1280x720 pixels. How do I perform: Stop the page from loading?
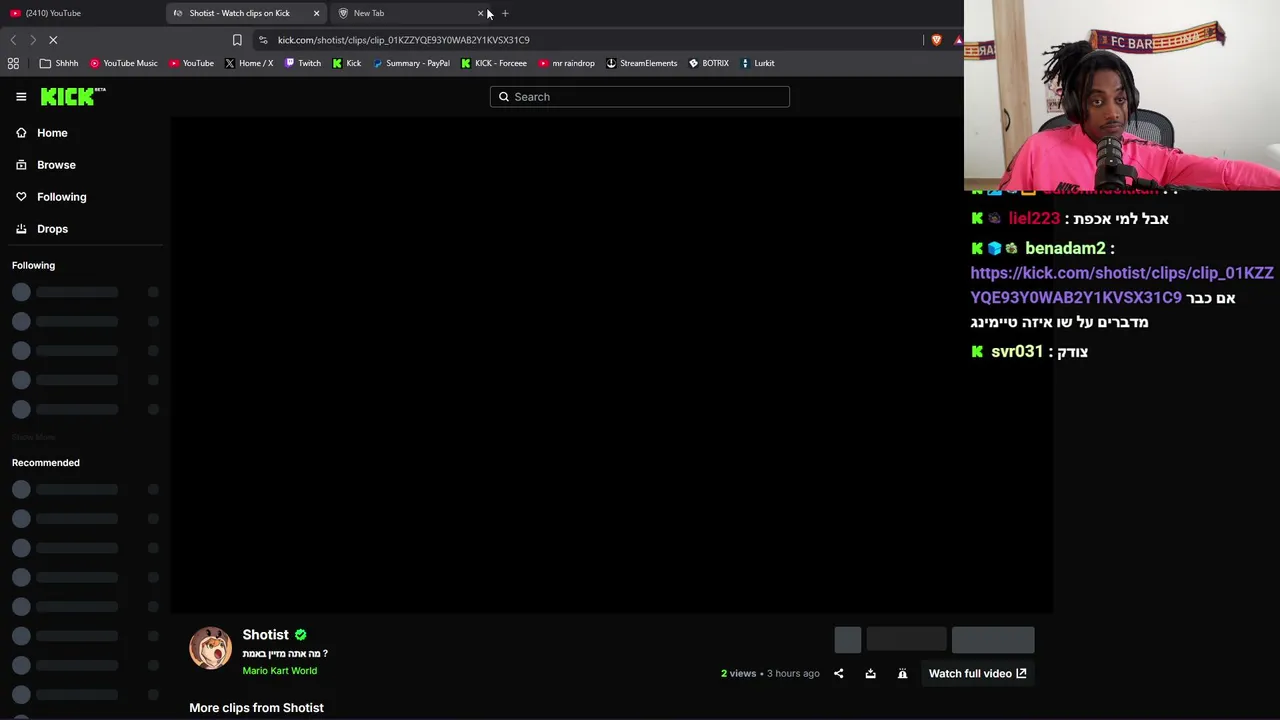pyautogui.click(x=54, y=40)
